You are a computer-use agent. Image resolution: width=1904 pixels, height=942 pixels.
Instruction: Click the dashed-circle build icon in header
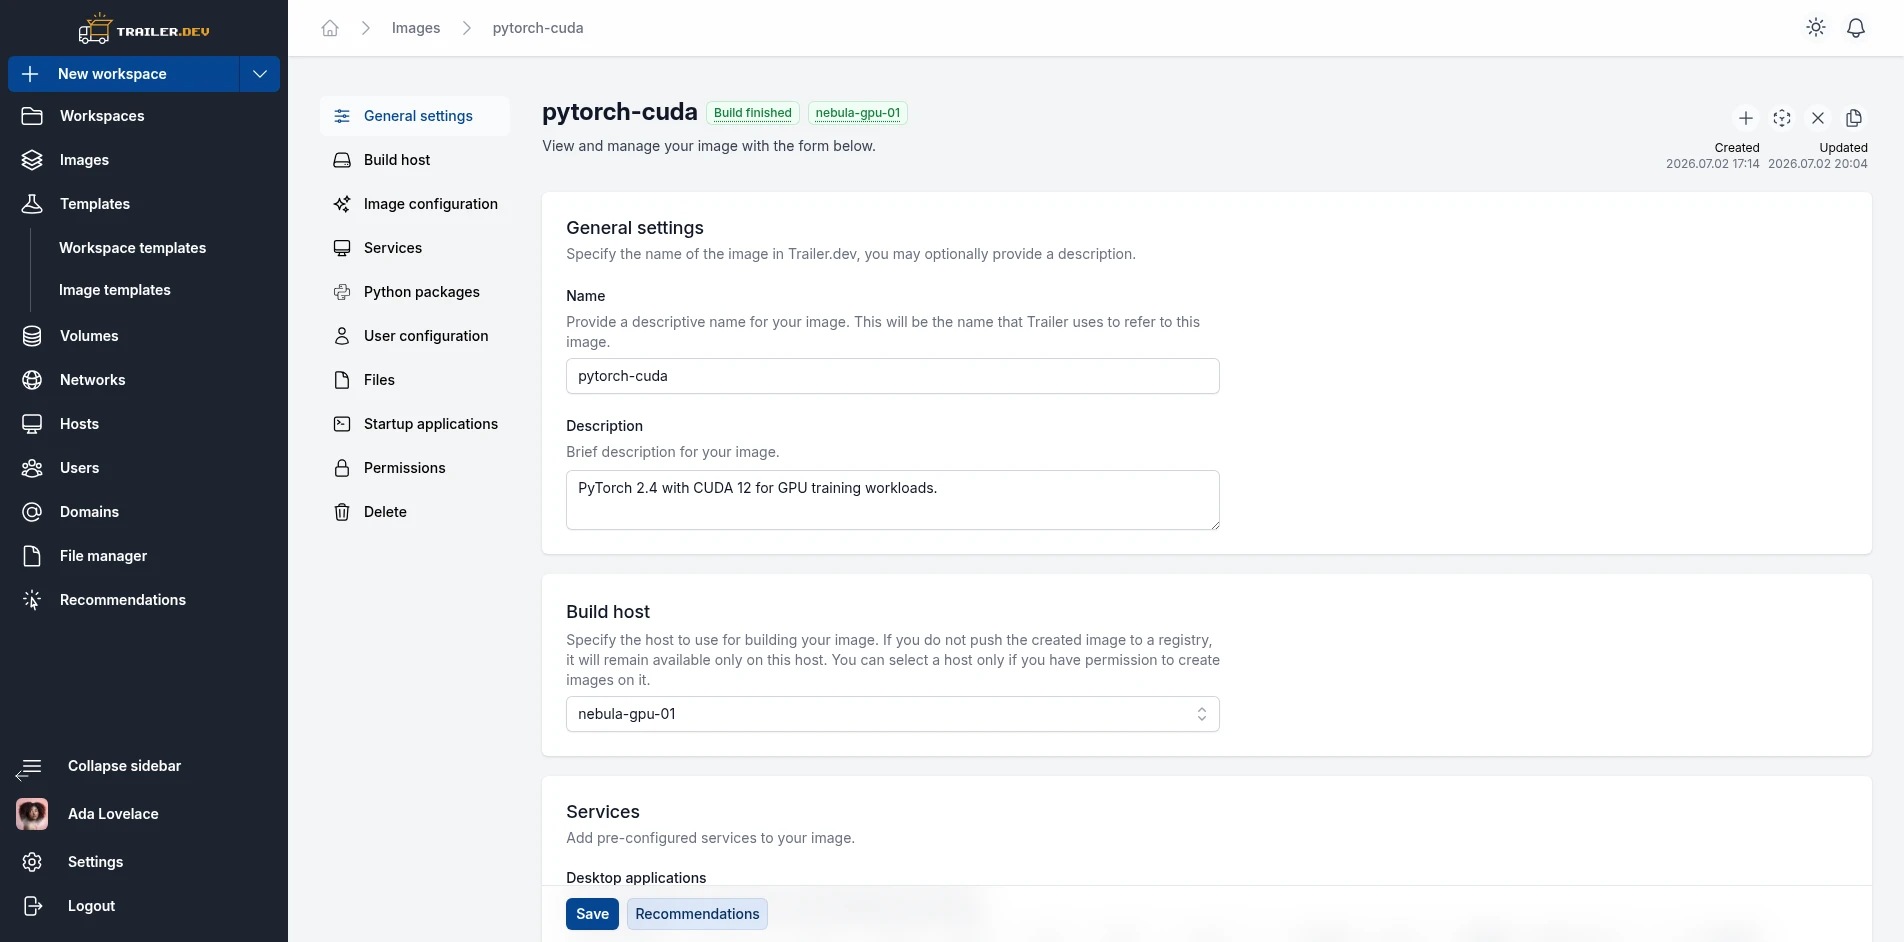click(1782, 118)
